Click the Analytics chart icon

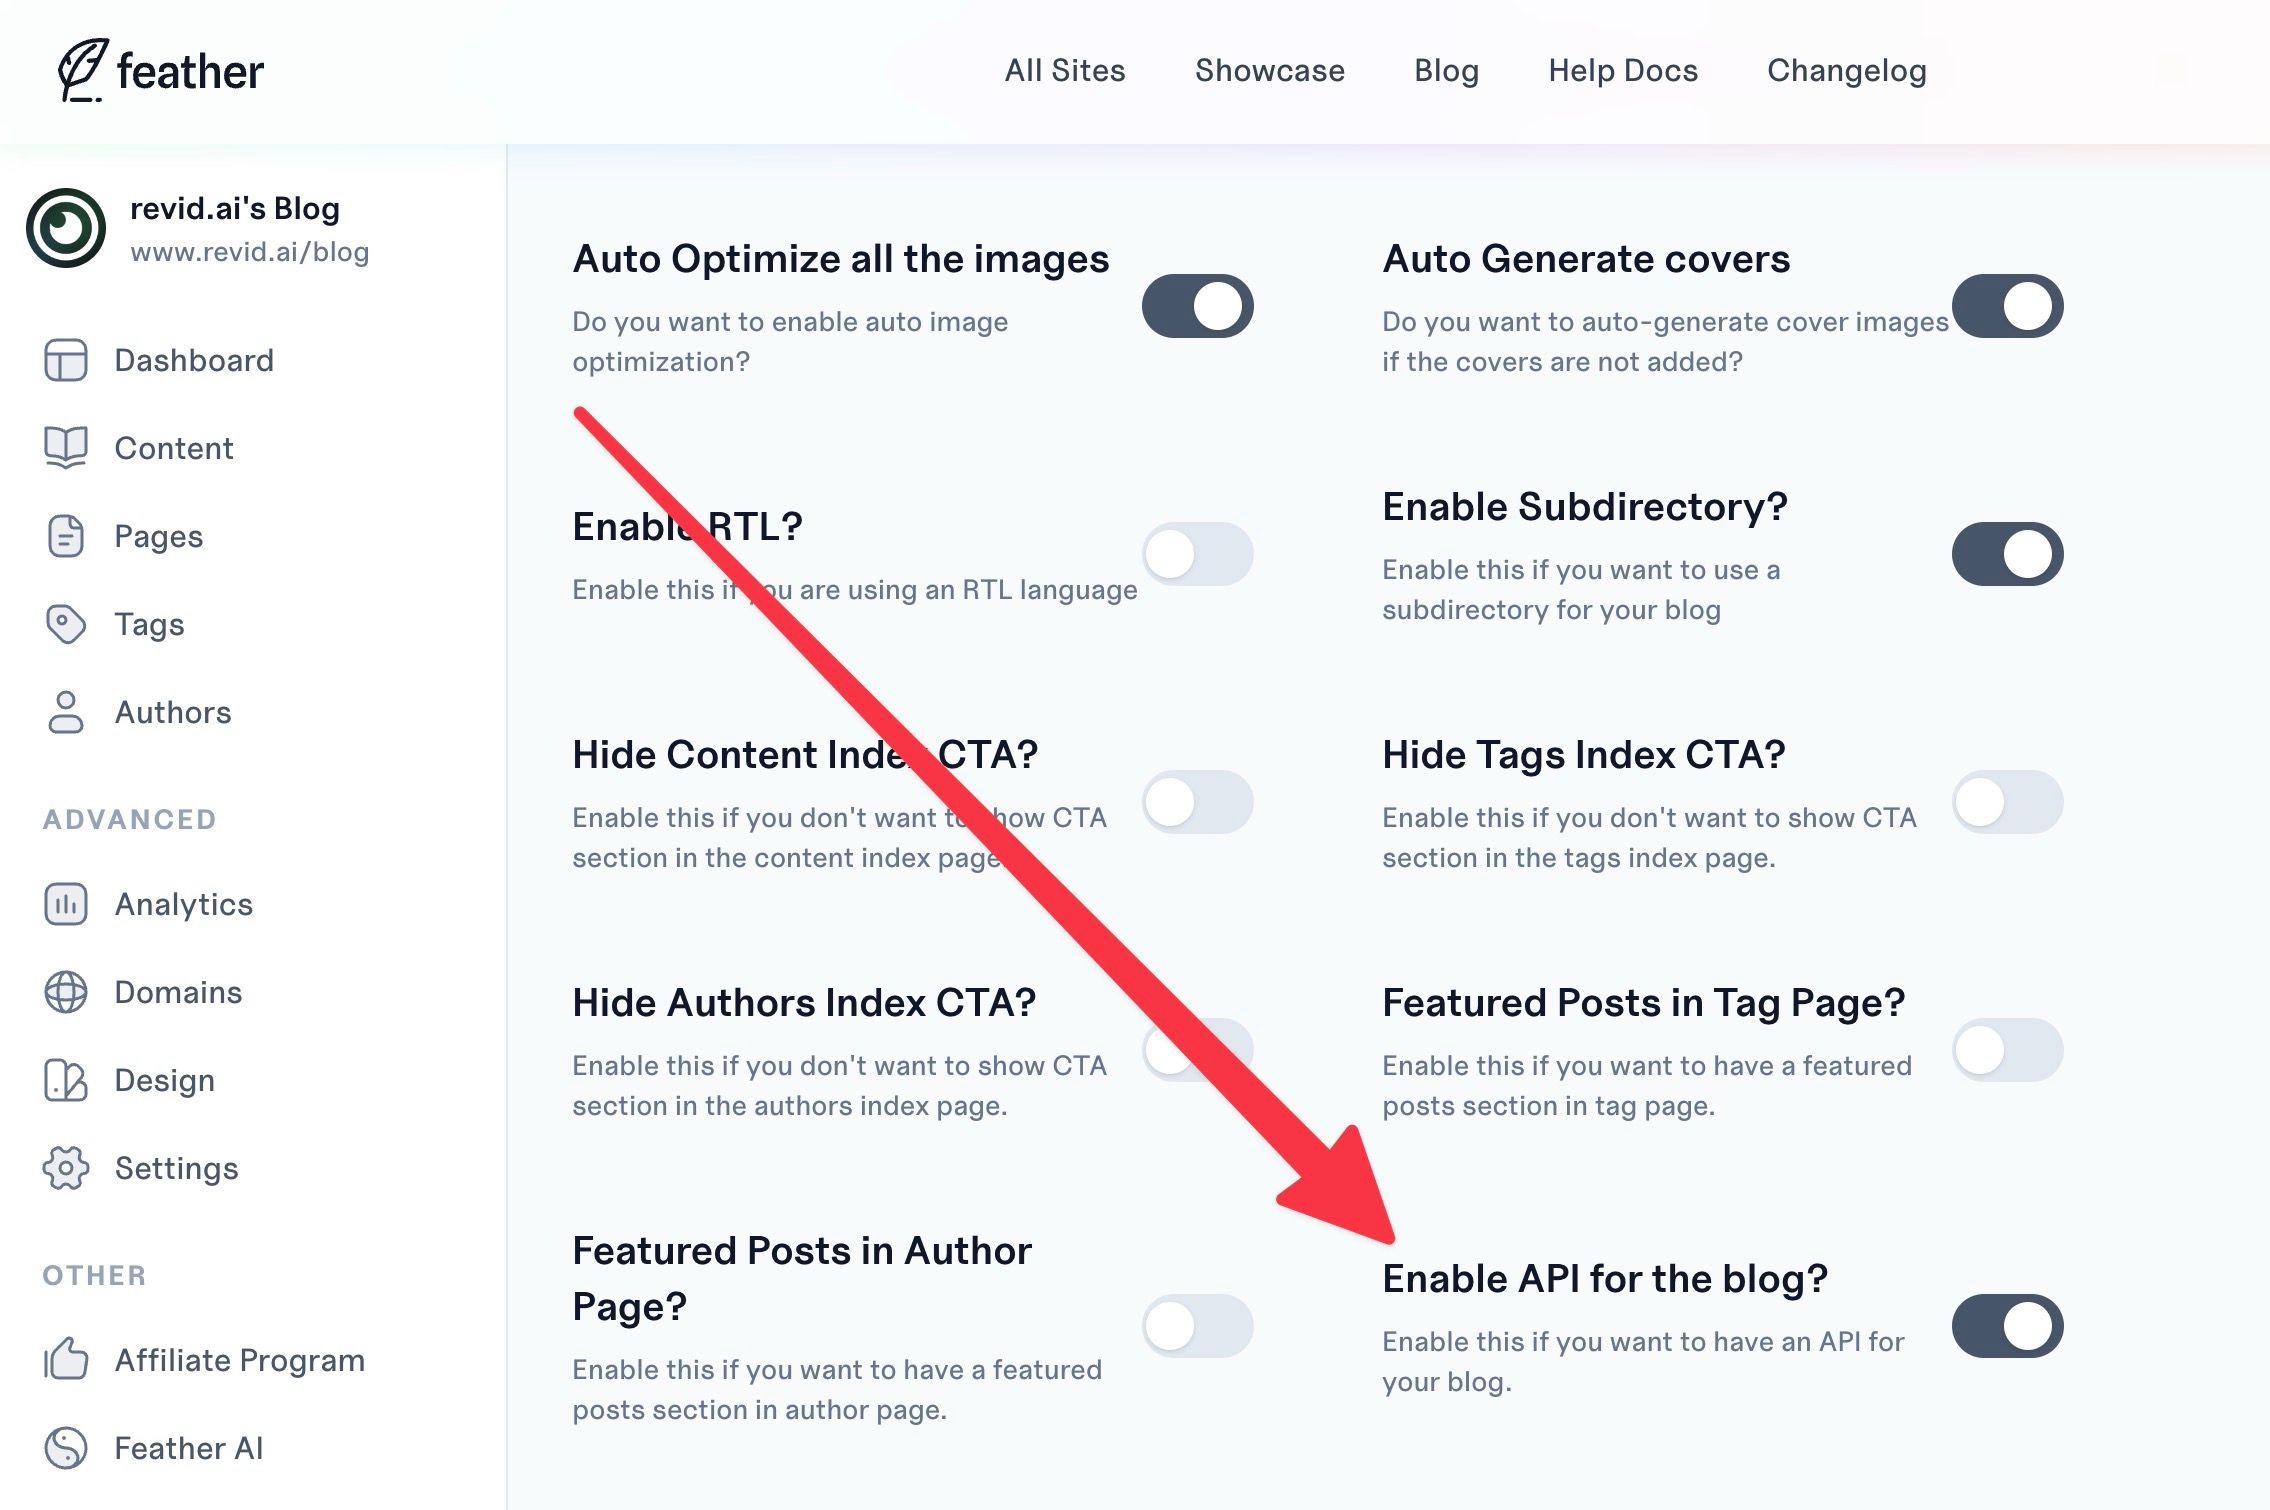coord(66,905)
